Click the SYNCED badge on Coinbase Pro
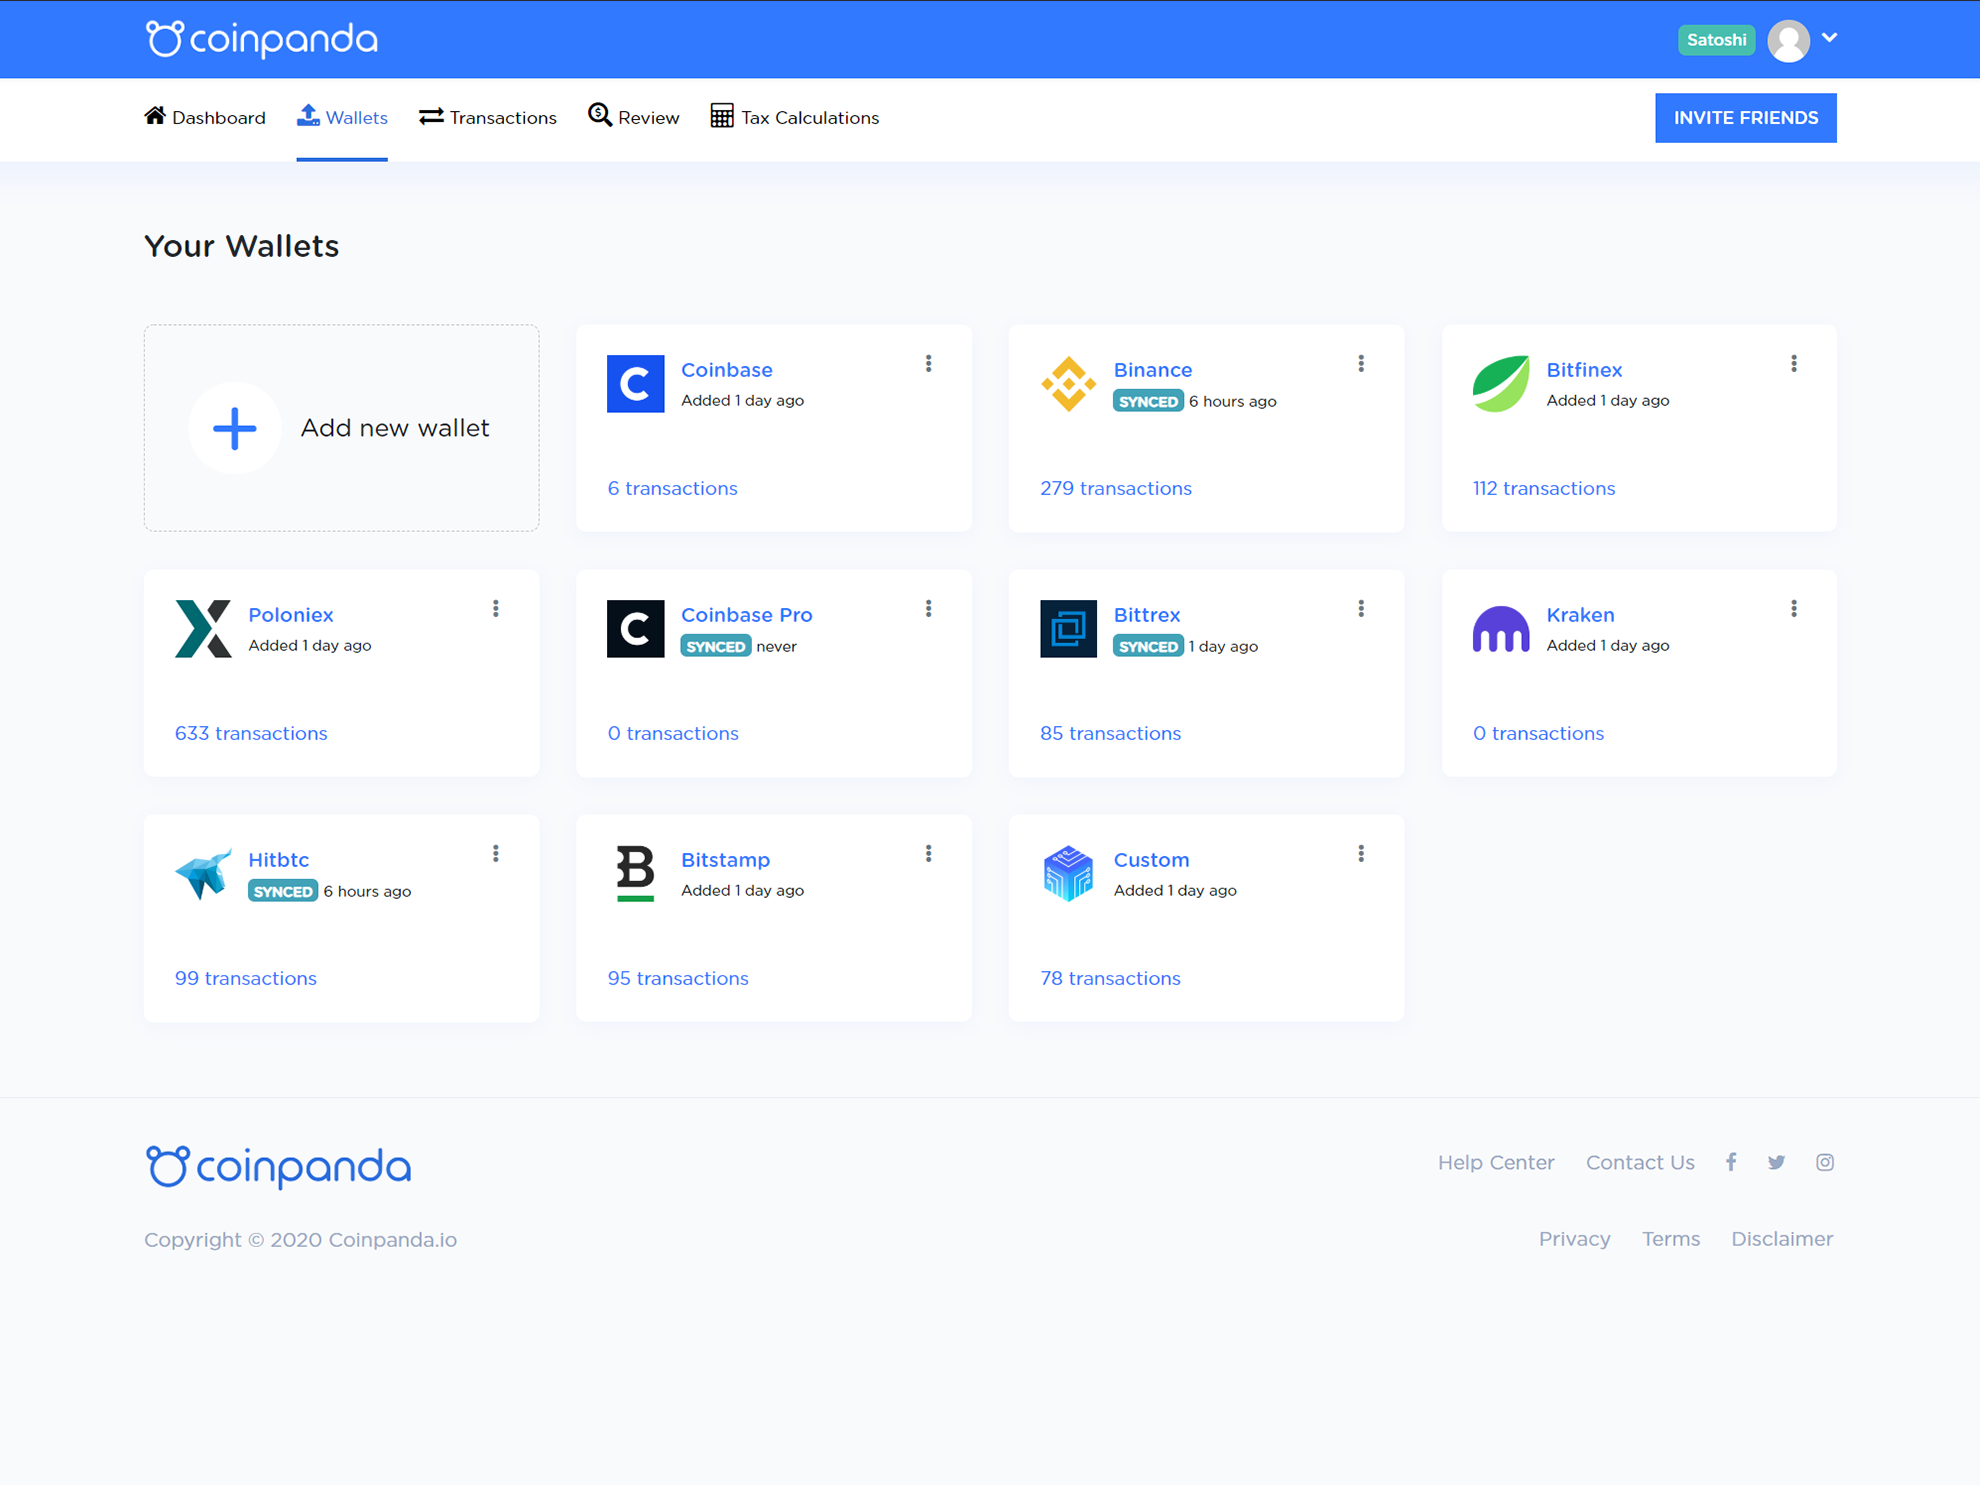This screenshot has height=1485, width=1980. tap(715, 646)
